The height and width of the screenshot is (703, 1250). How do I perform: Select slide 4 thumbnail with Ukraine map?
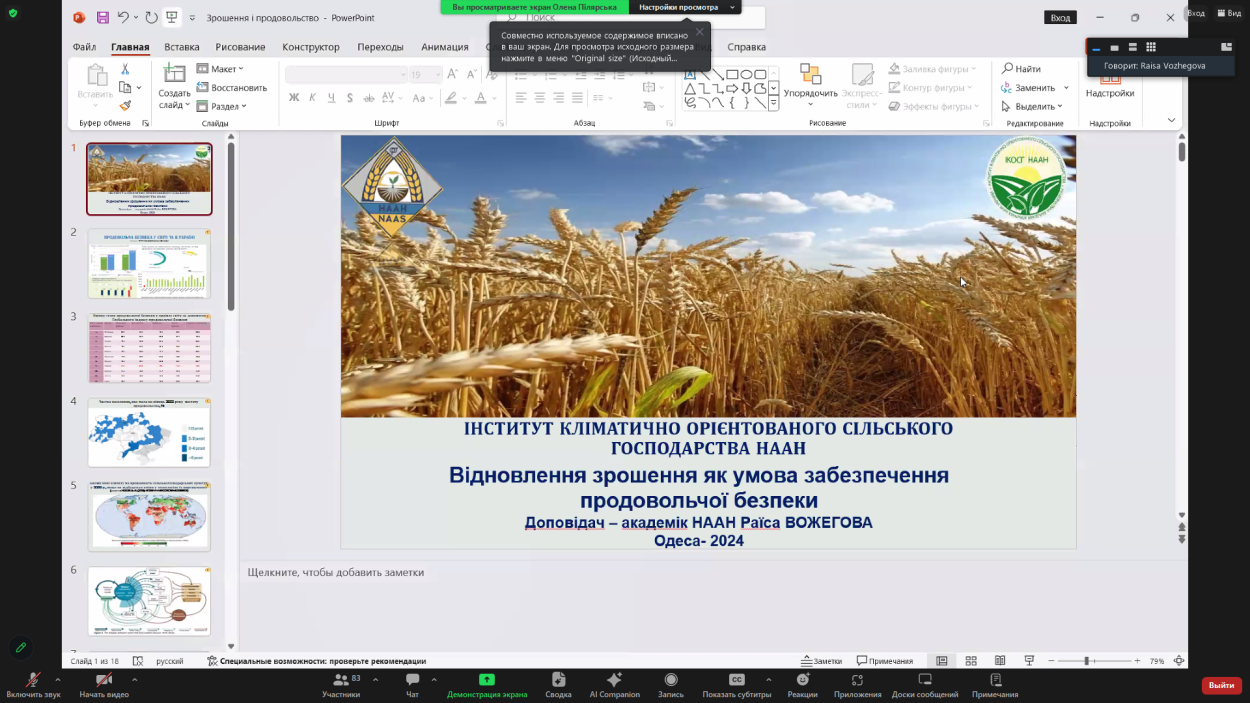tap(149, 432)
